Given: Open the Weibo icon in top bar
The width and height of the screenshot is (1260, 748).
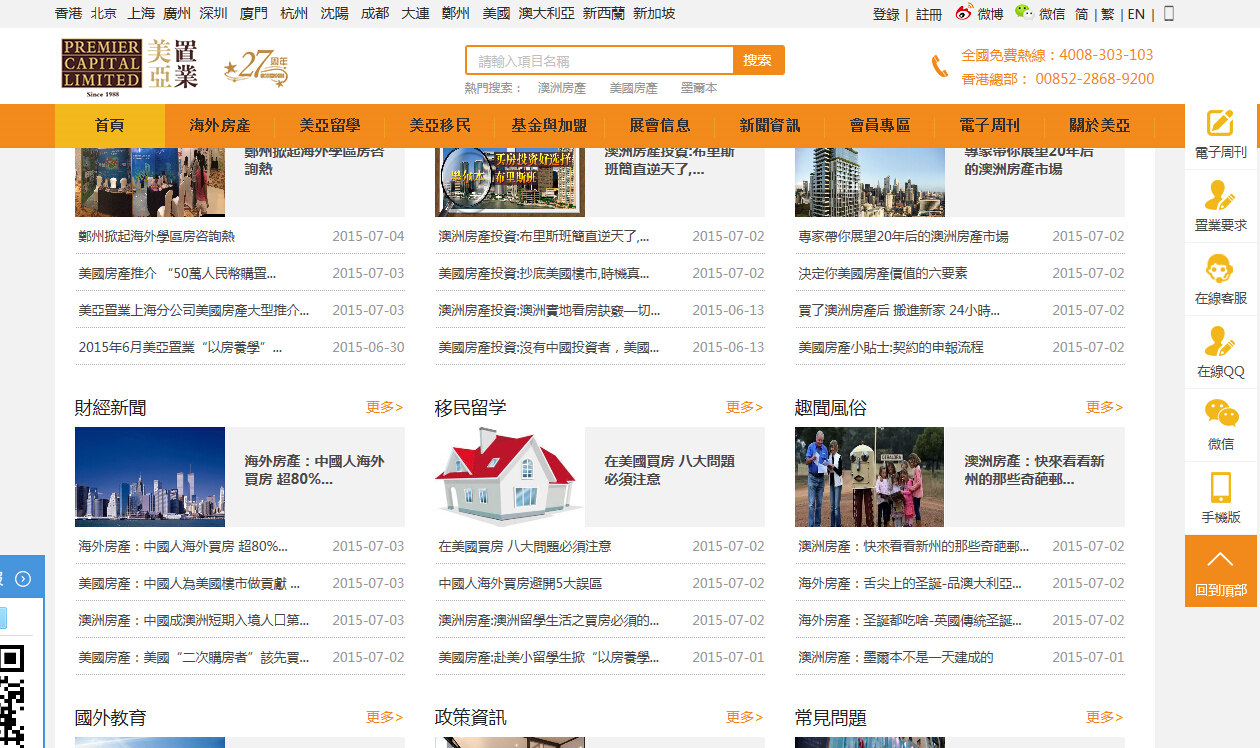Looking at the screenshot, I should click(x=963, y=13).
